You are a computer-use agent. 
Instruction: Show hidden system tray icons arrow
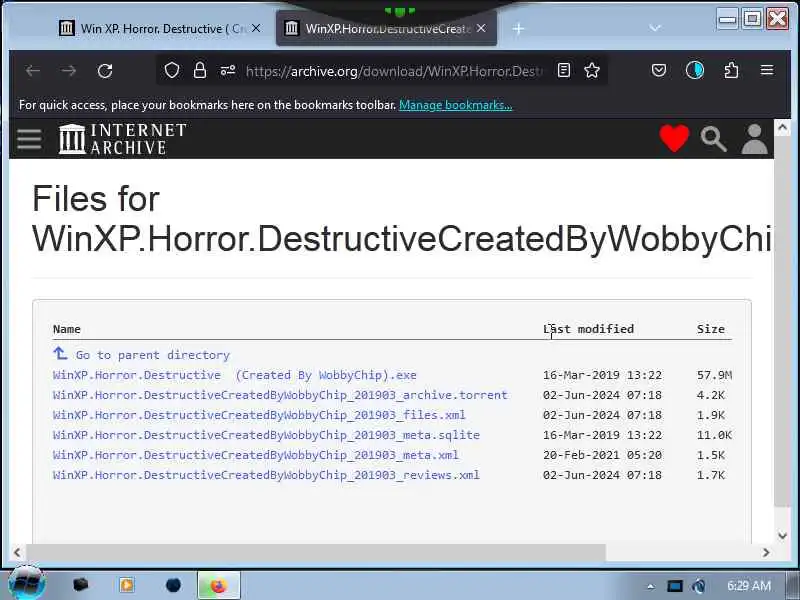pos(651,586)
